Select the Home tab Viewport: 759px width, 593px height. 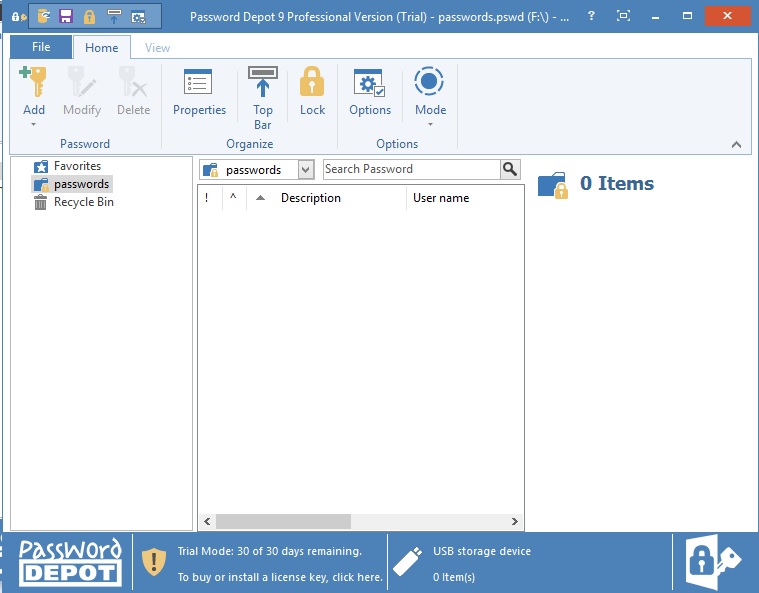pyautogui.click(x=102, y=47)
